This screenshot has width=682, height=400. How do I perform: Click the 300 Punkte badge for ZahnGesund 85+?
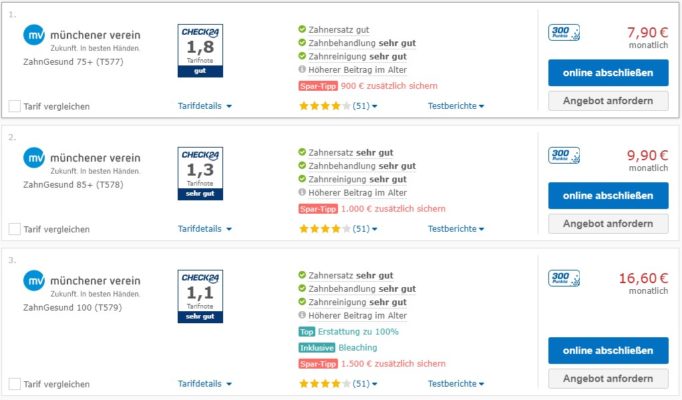[564, 155]
